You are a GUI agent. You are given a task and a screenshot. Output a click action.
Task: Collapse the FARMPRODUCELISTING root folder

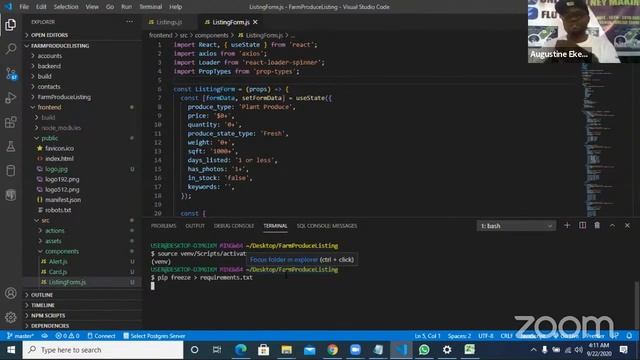60,46
